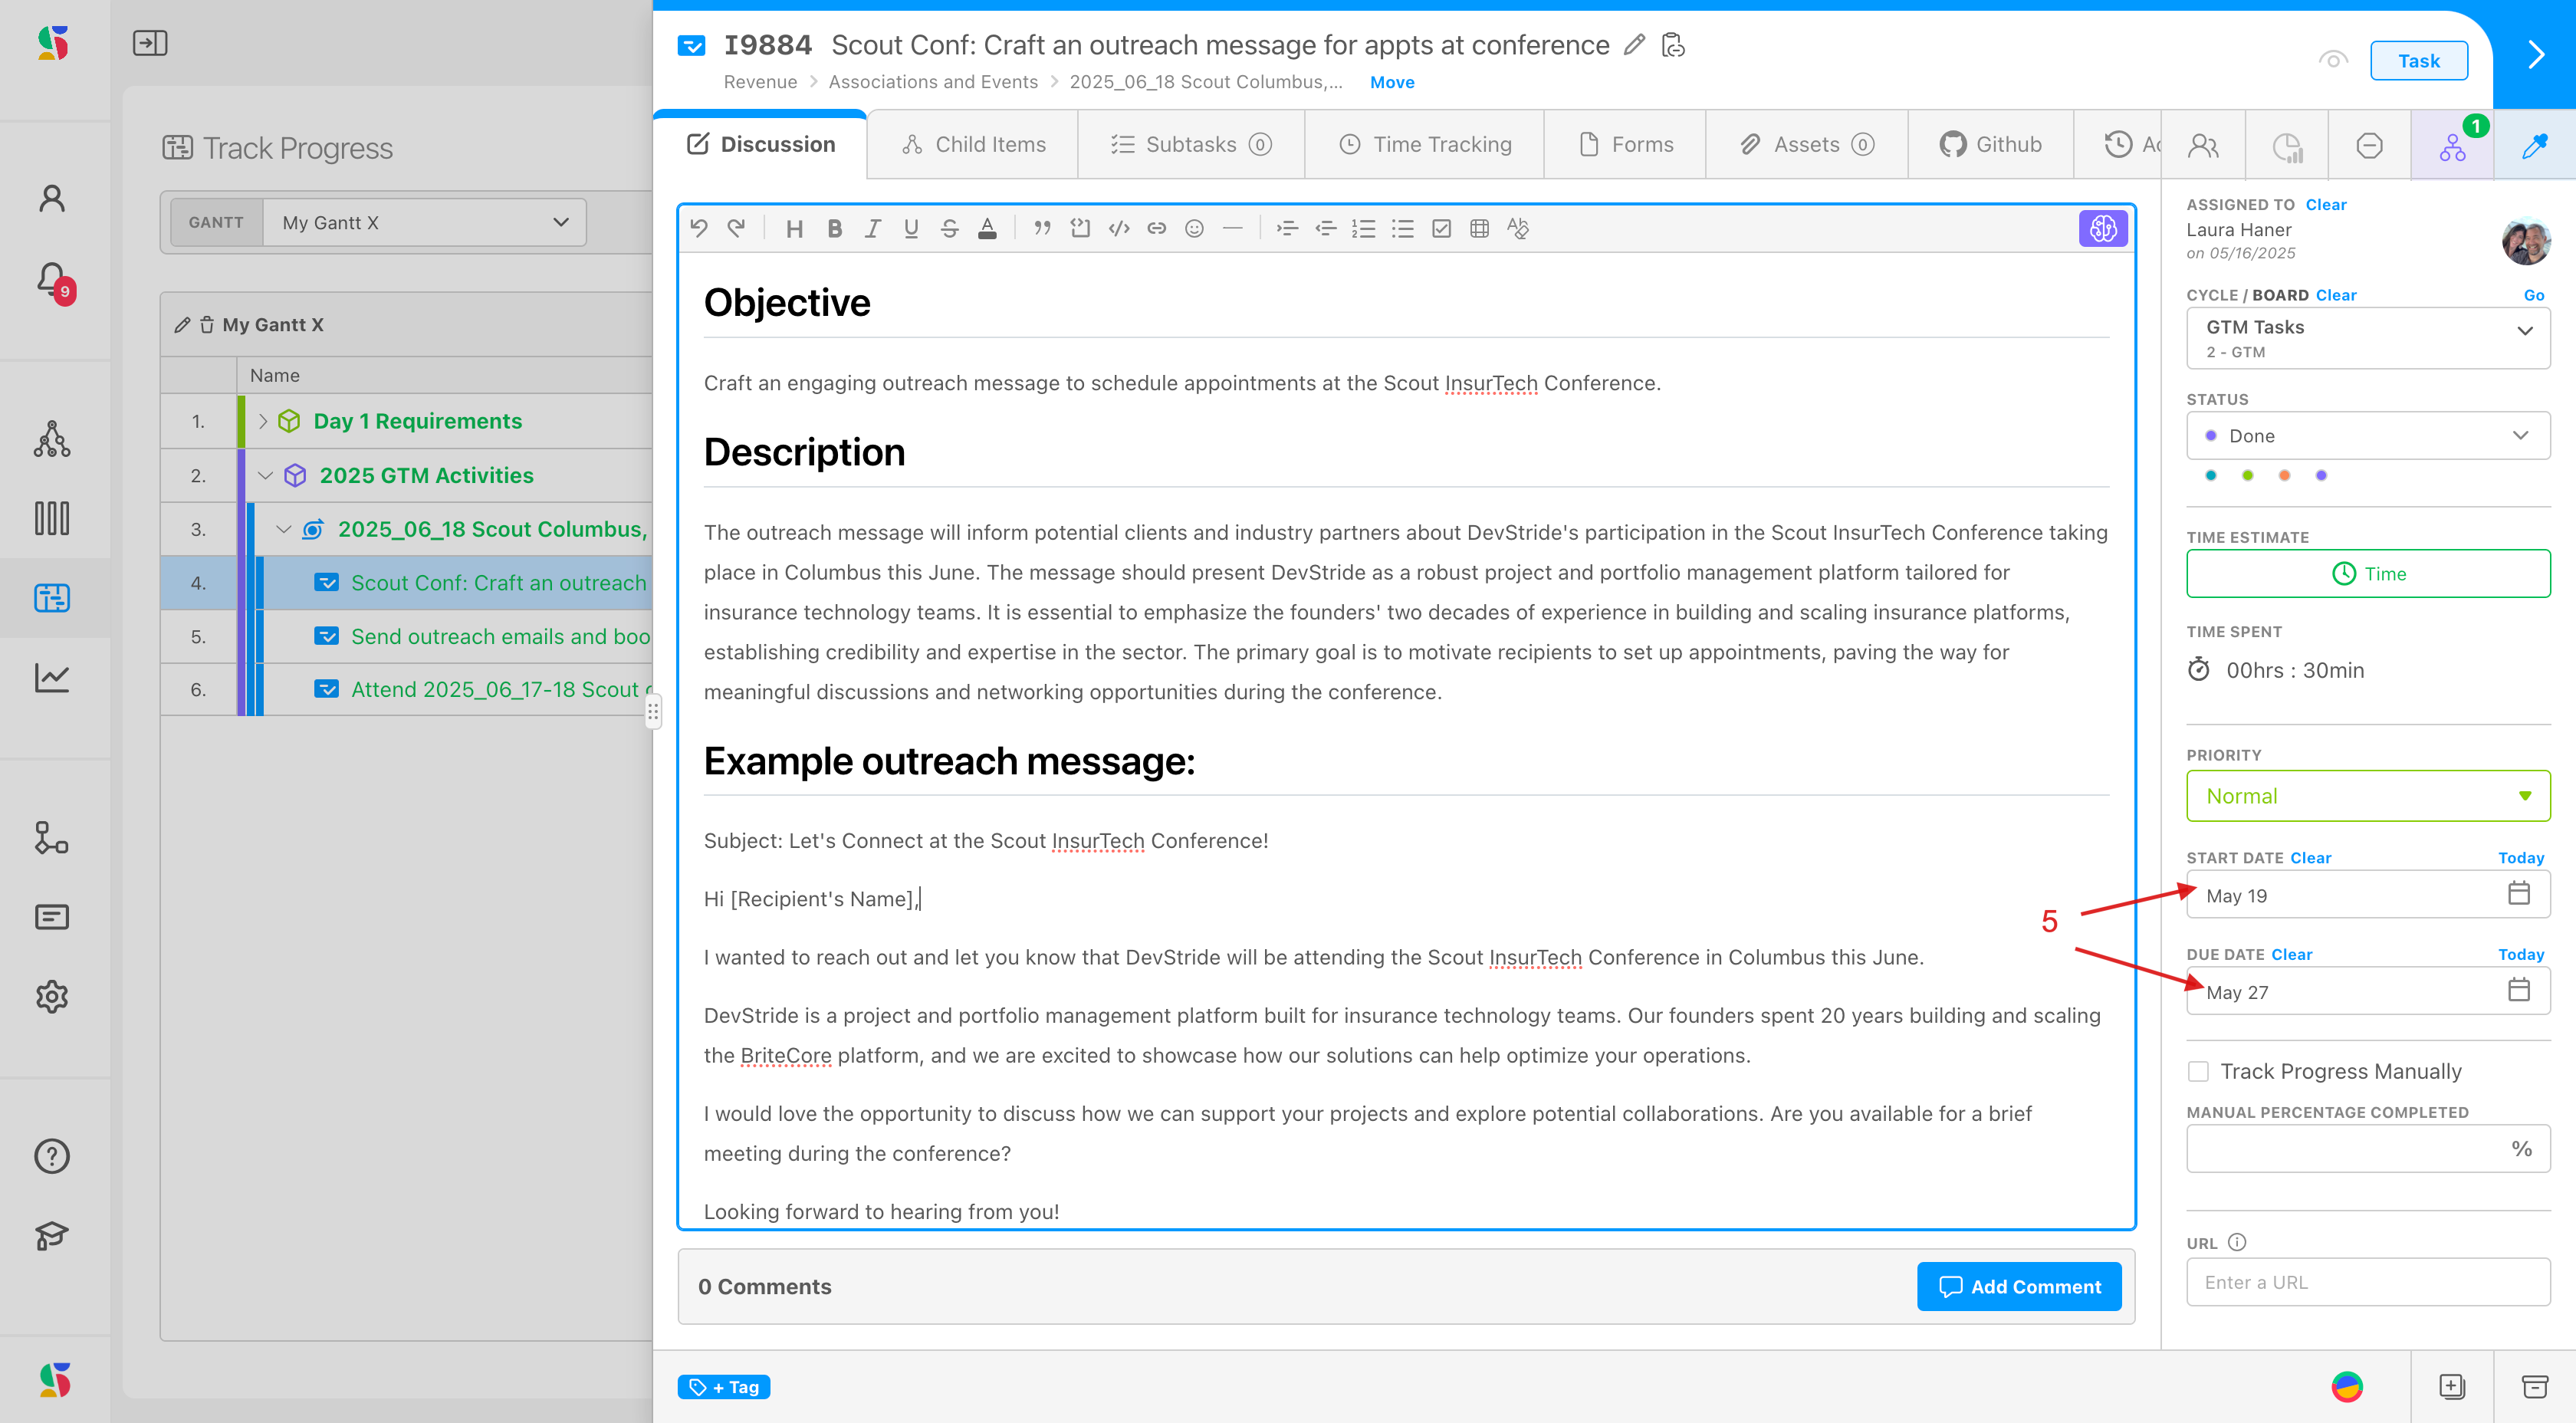This screenshot has width=2576, height=1423.
Task: Insert emoji using the smiley icon
Action: [1194, 229]
